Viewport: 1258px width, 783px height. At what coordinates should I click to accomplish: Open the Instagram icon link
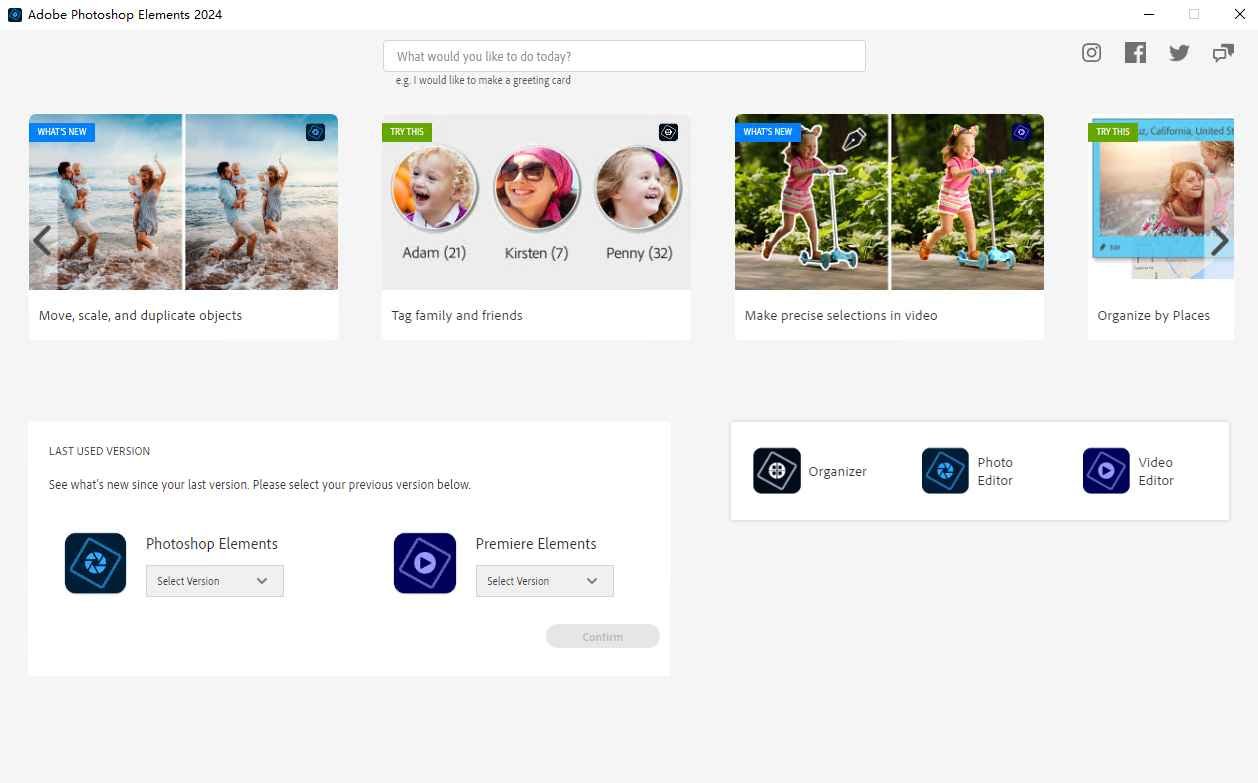[x=1091, y=53]
